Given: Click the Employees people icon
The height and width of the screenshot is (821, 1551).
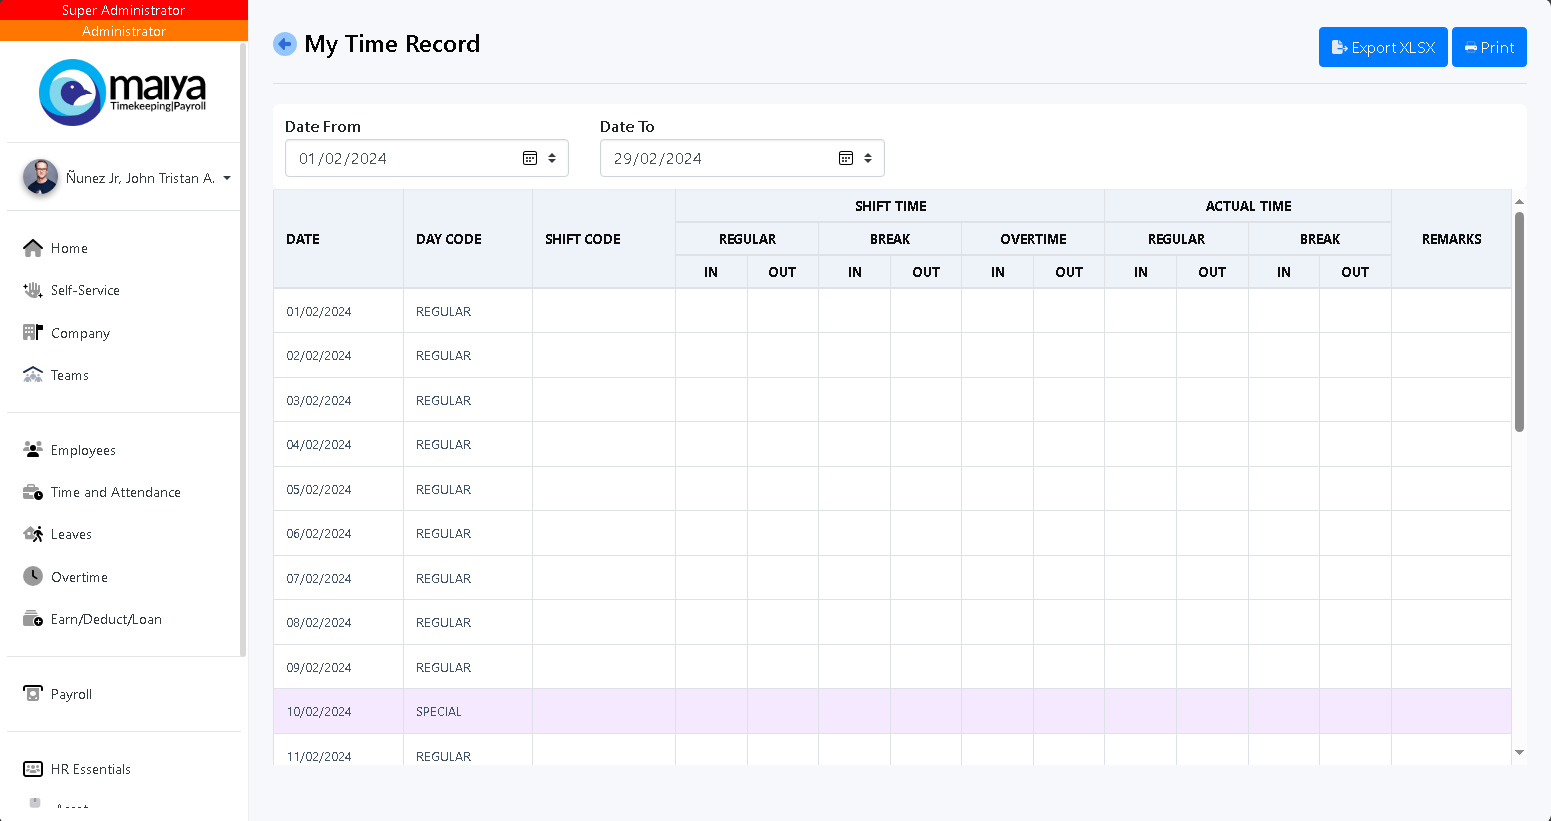Looking at the screenshot, I should 33,450.
